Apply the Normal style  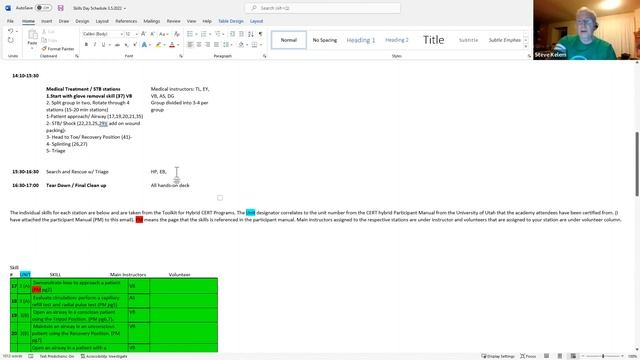pyautogui.click(x=289, y=40)
